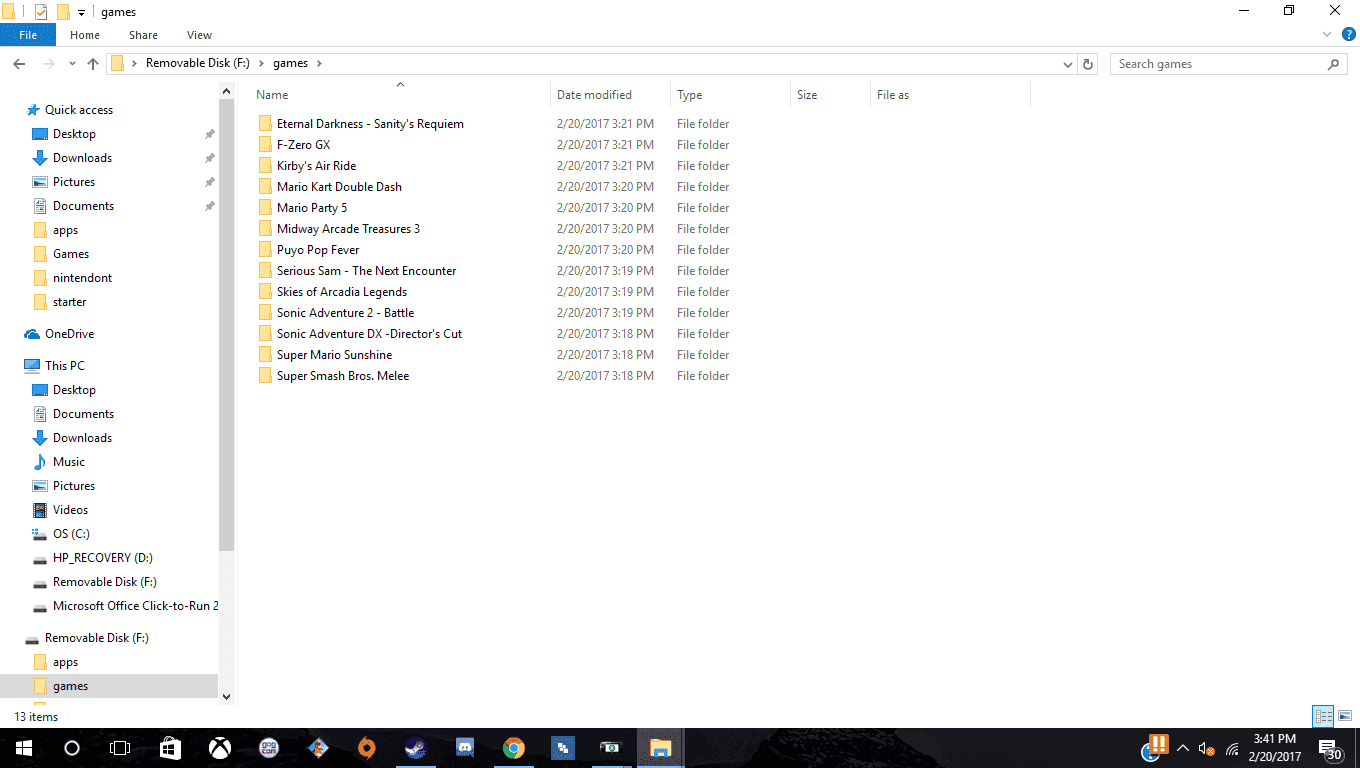Click the HP_RECOVERY (D:) drive icon
The image size is (1360, 768).
(40, 558)
